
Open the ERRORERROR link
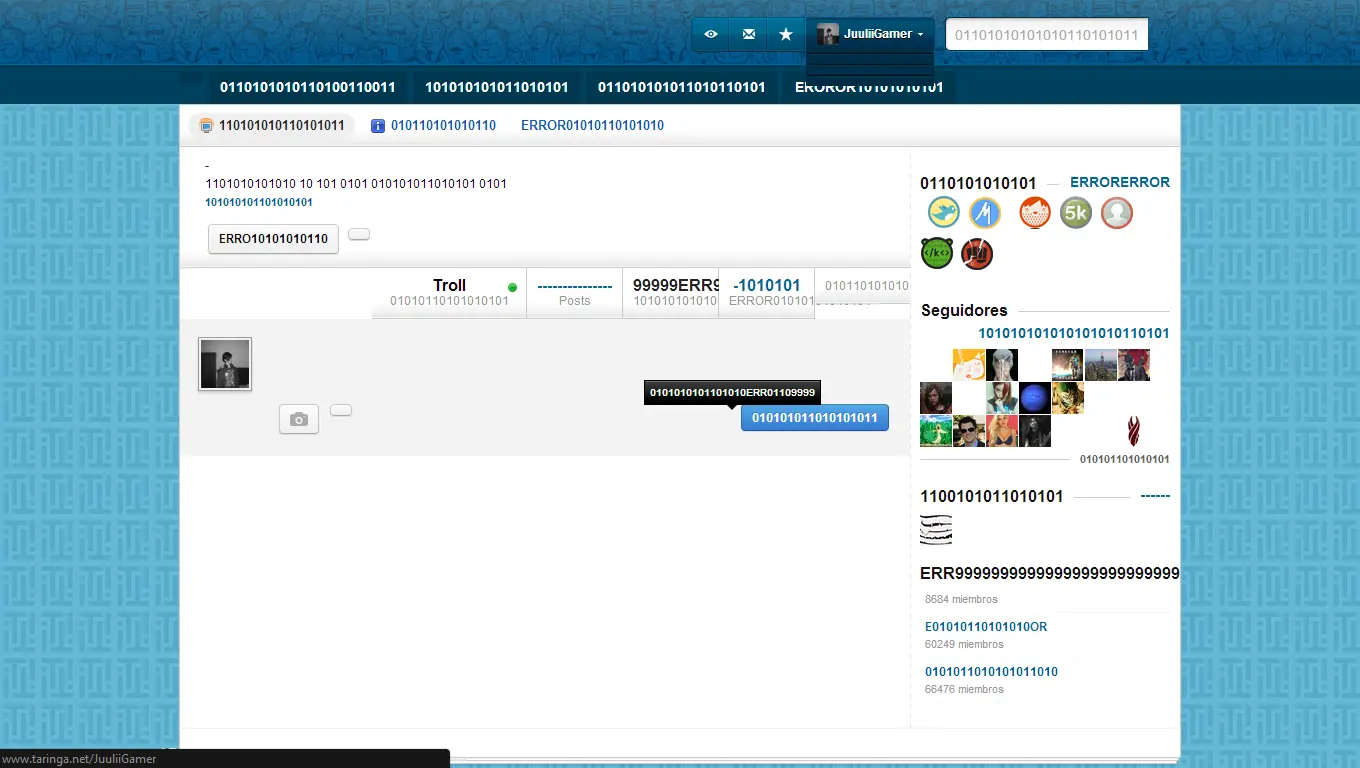coord(1120,183)
